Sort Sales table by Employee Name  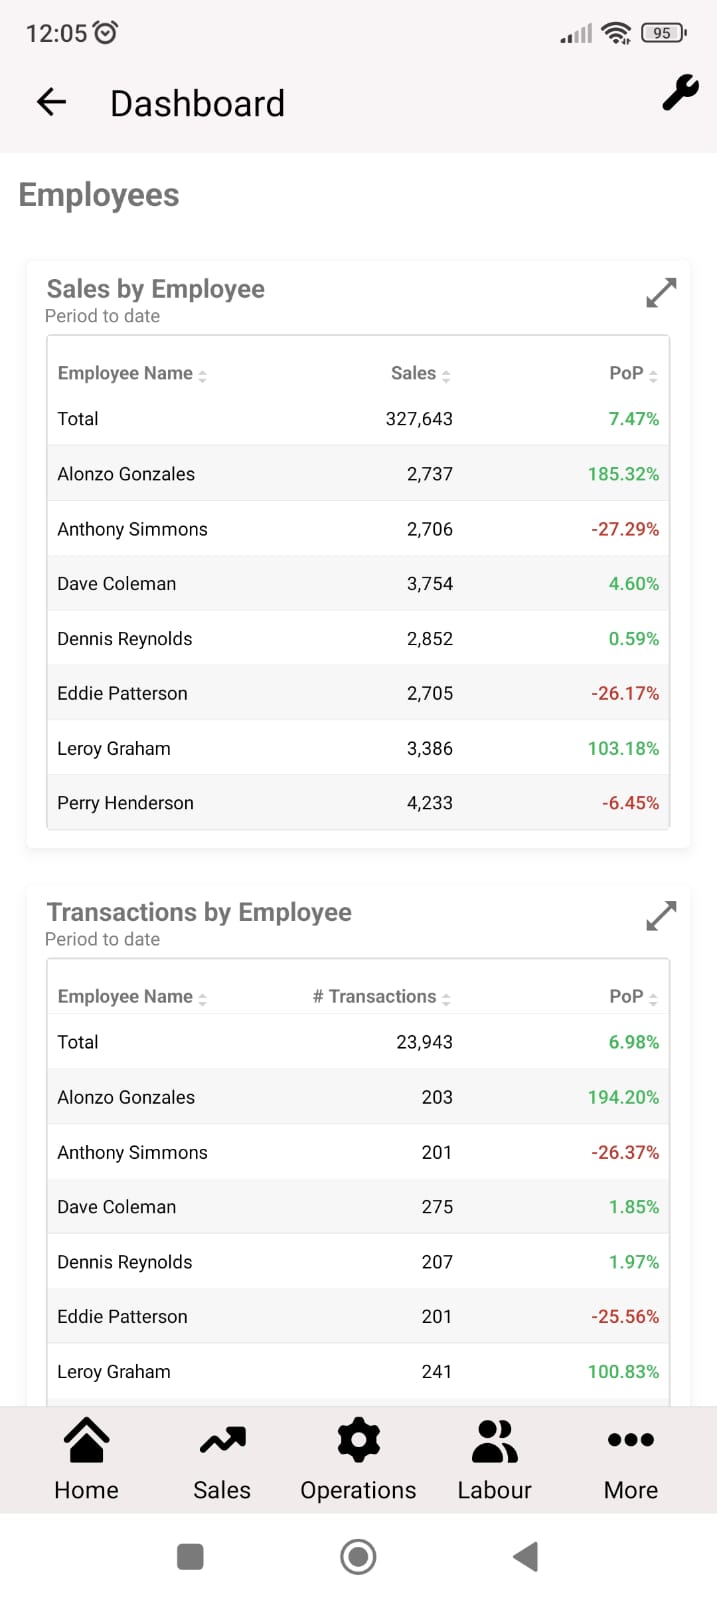(x=132, y=374)
